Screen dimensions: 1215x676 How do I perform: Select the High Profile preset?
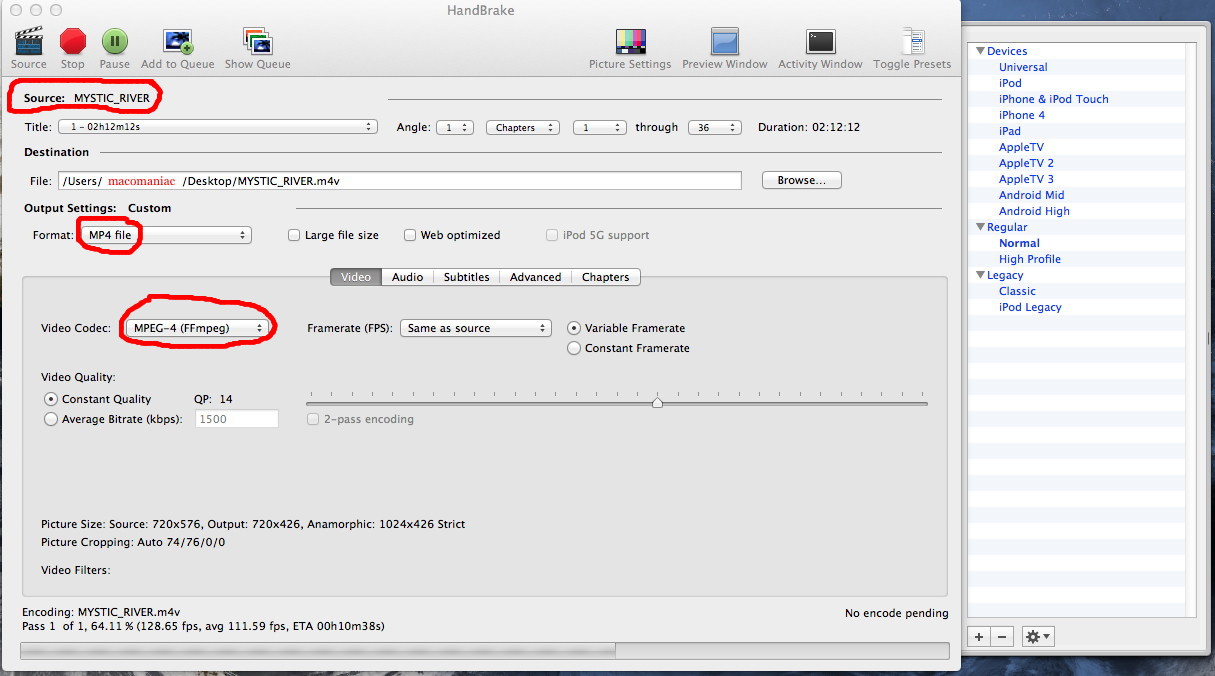pos(1030,259)
